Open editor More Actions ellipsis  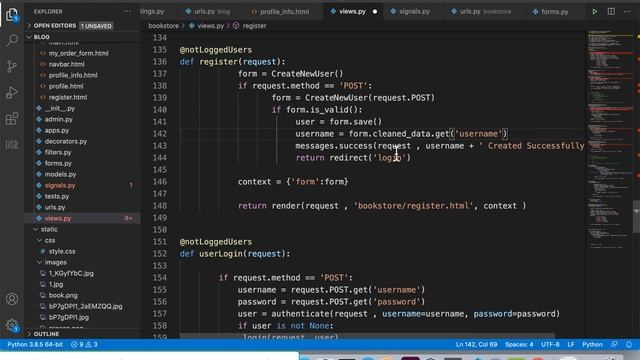tap(627, 11)
